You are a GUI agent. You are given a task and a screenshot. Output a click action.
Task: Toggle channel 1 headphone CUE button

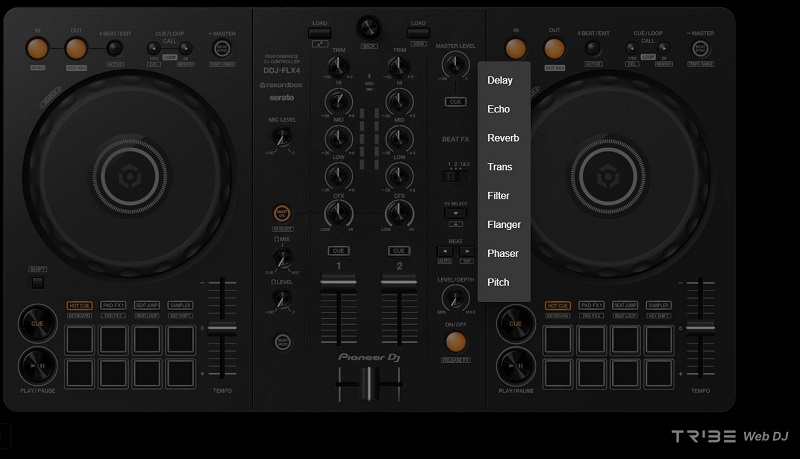click(338, 251)
